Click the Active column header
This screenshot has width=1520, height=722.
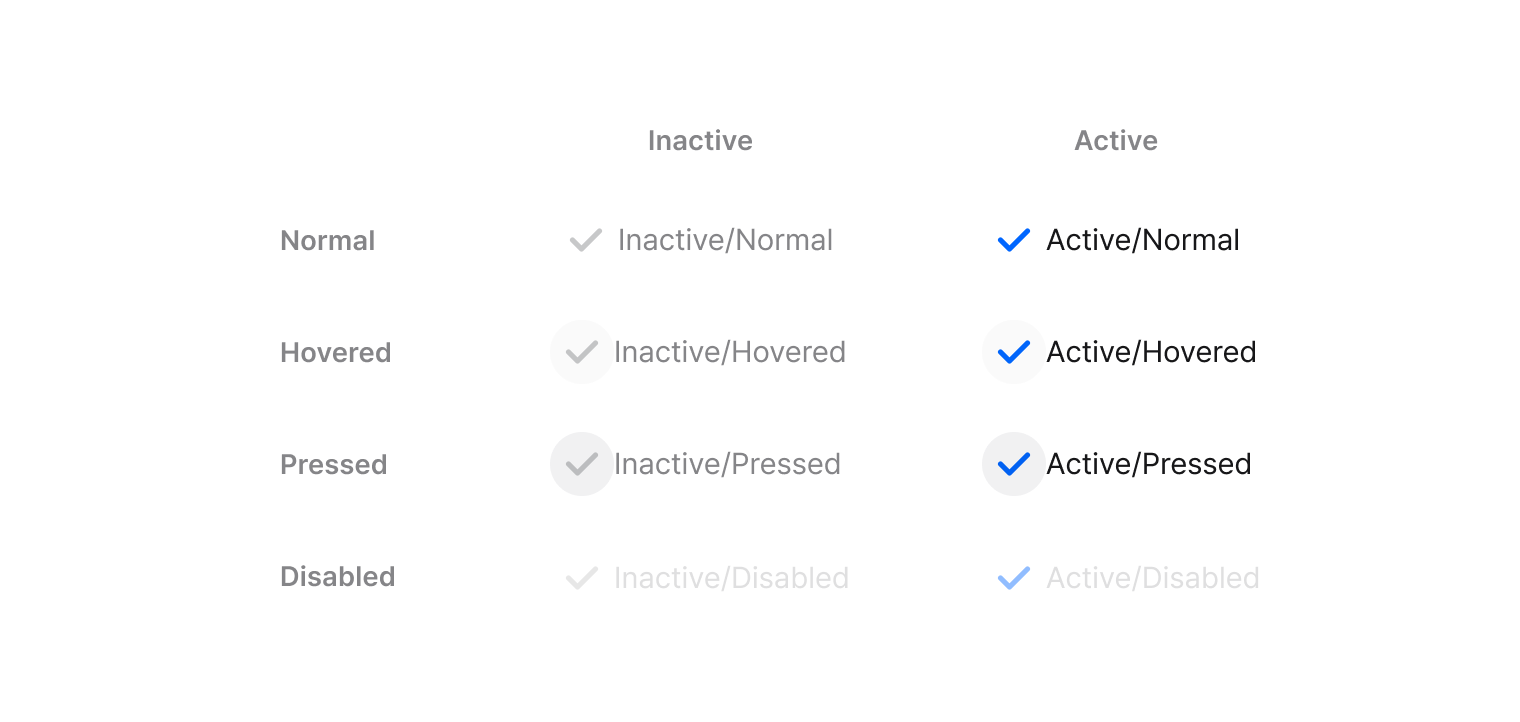1115,141
